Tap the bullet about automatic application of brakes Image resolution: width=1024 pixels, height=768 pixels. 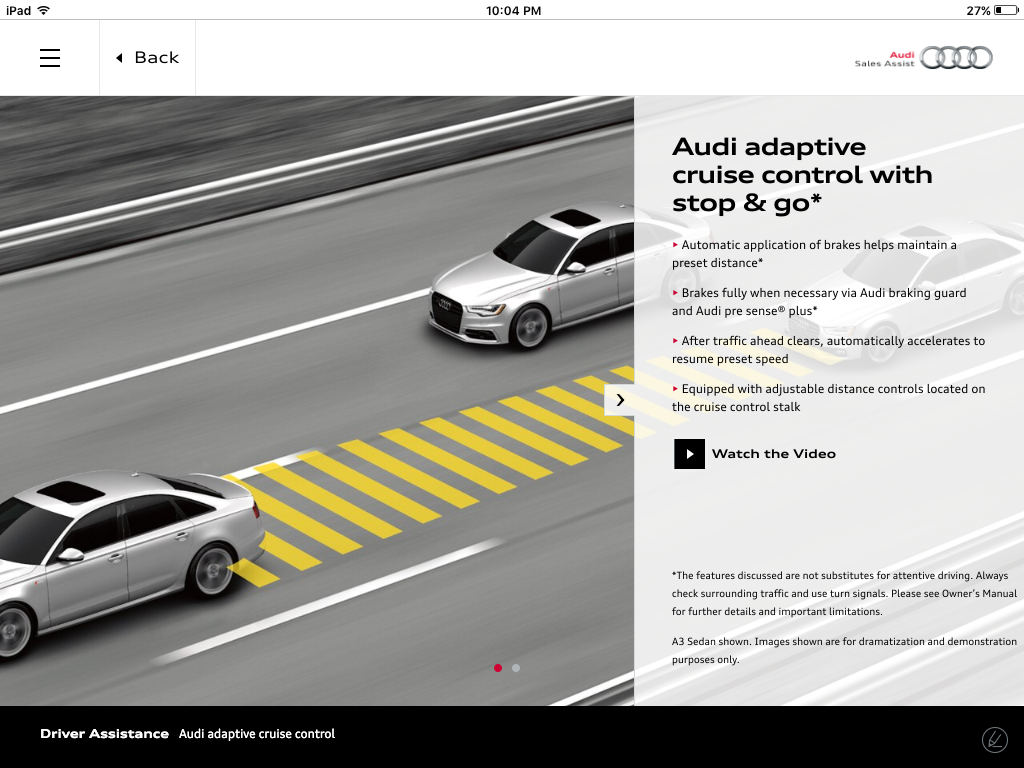(x=814, y=253)
